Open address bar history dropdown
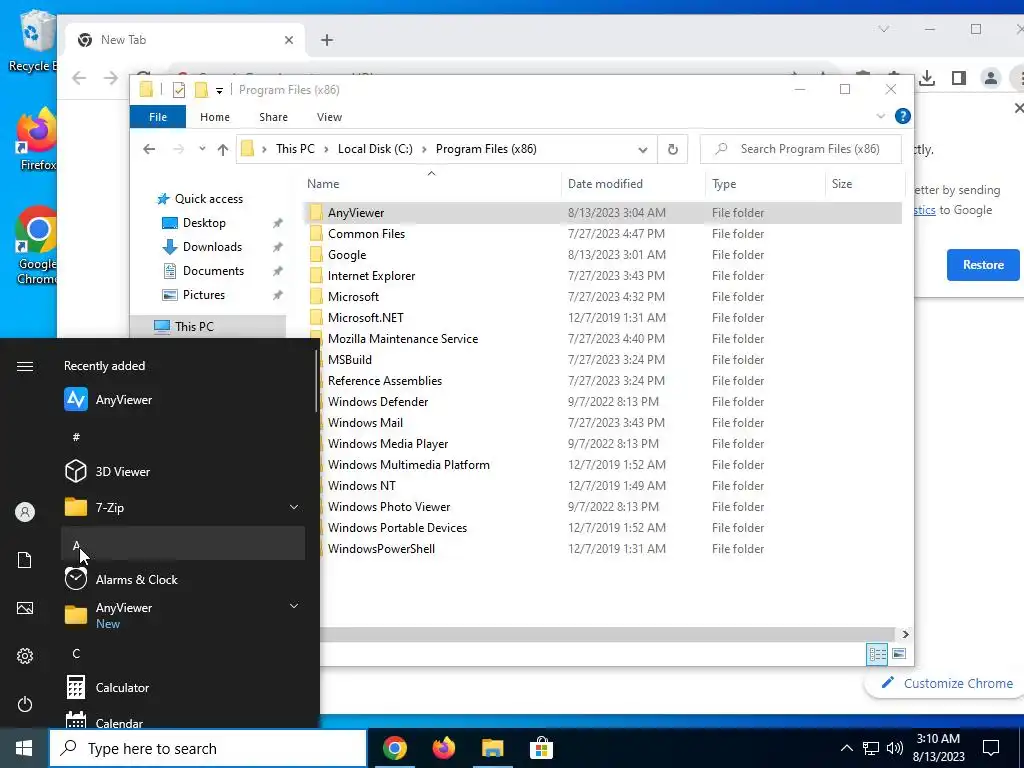Screen dimensions: 1024x768 tap(643, 150)
